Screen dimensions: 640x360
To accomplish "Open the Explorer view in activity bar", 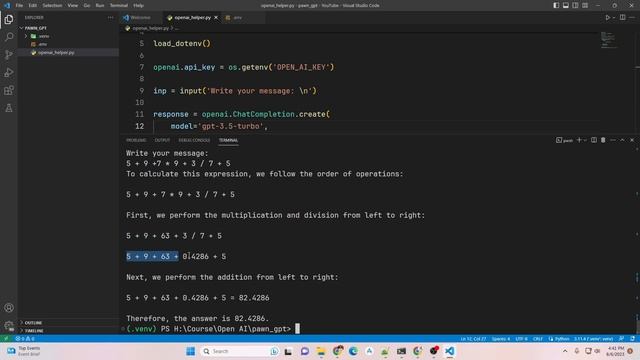I will [x=9, y=19].
